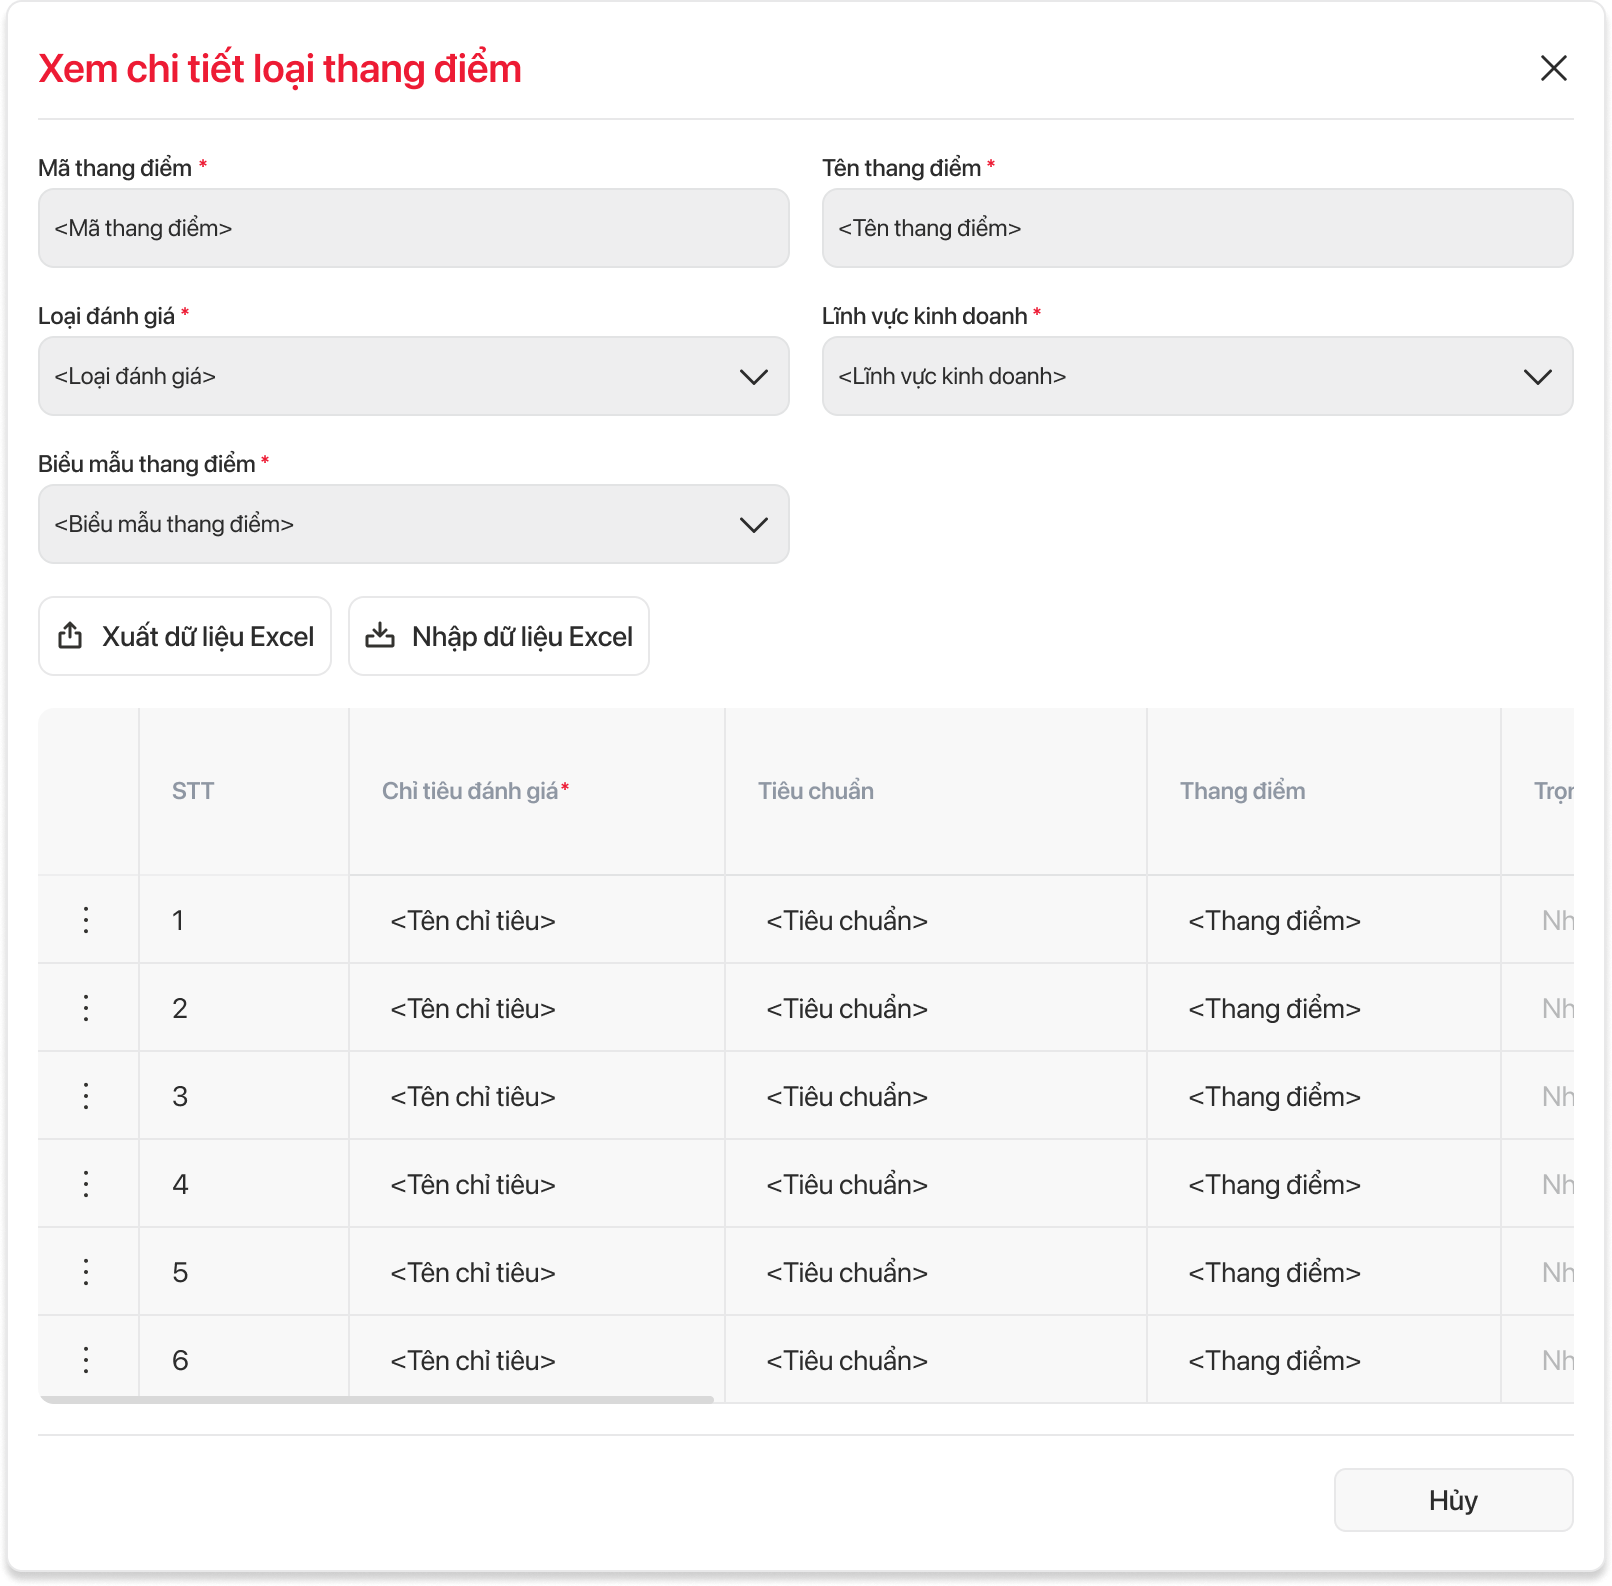Viewport: 1612px width, 1586px height.
Task: Click Nhập dữ liệu Excel import button
Action: click(x=499, y=636)
